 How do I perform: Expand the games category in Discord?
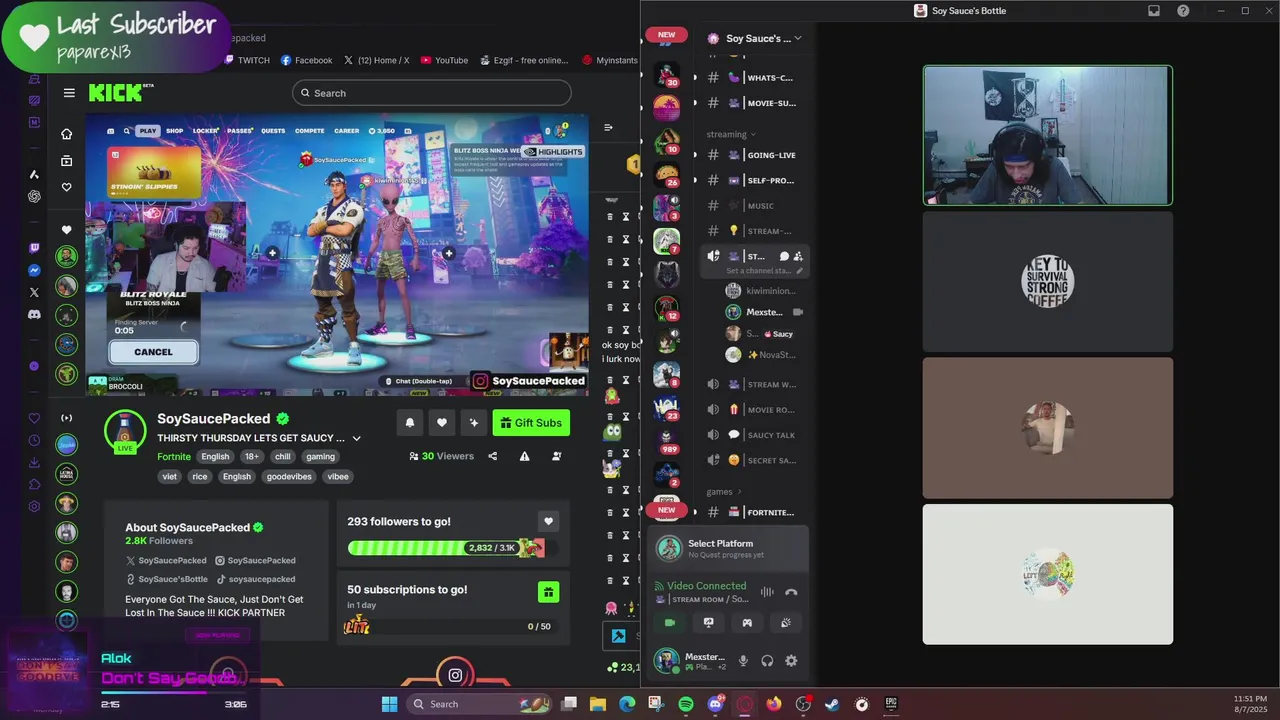click(725, 492)
